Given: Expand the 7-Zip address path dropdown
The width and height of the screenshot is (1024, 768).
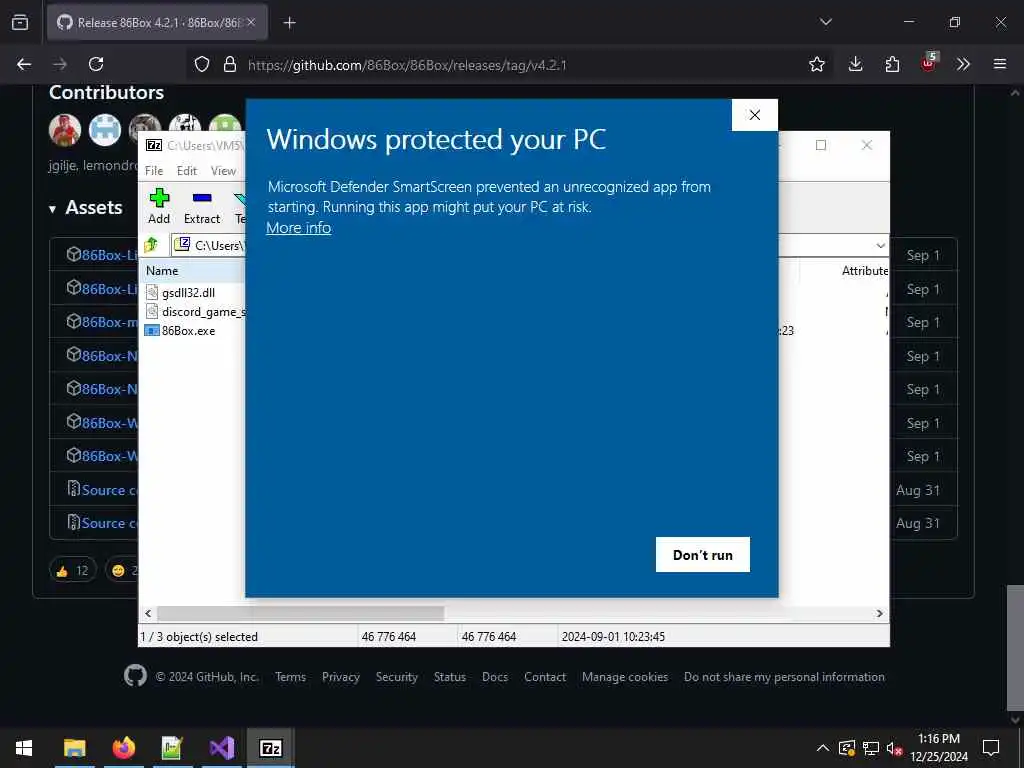Looking at the screenshot, I should [880, 246].
